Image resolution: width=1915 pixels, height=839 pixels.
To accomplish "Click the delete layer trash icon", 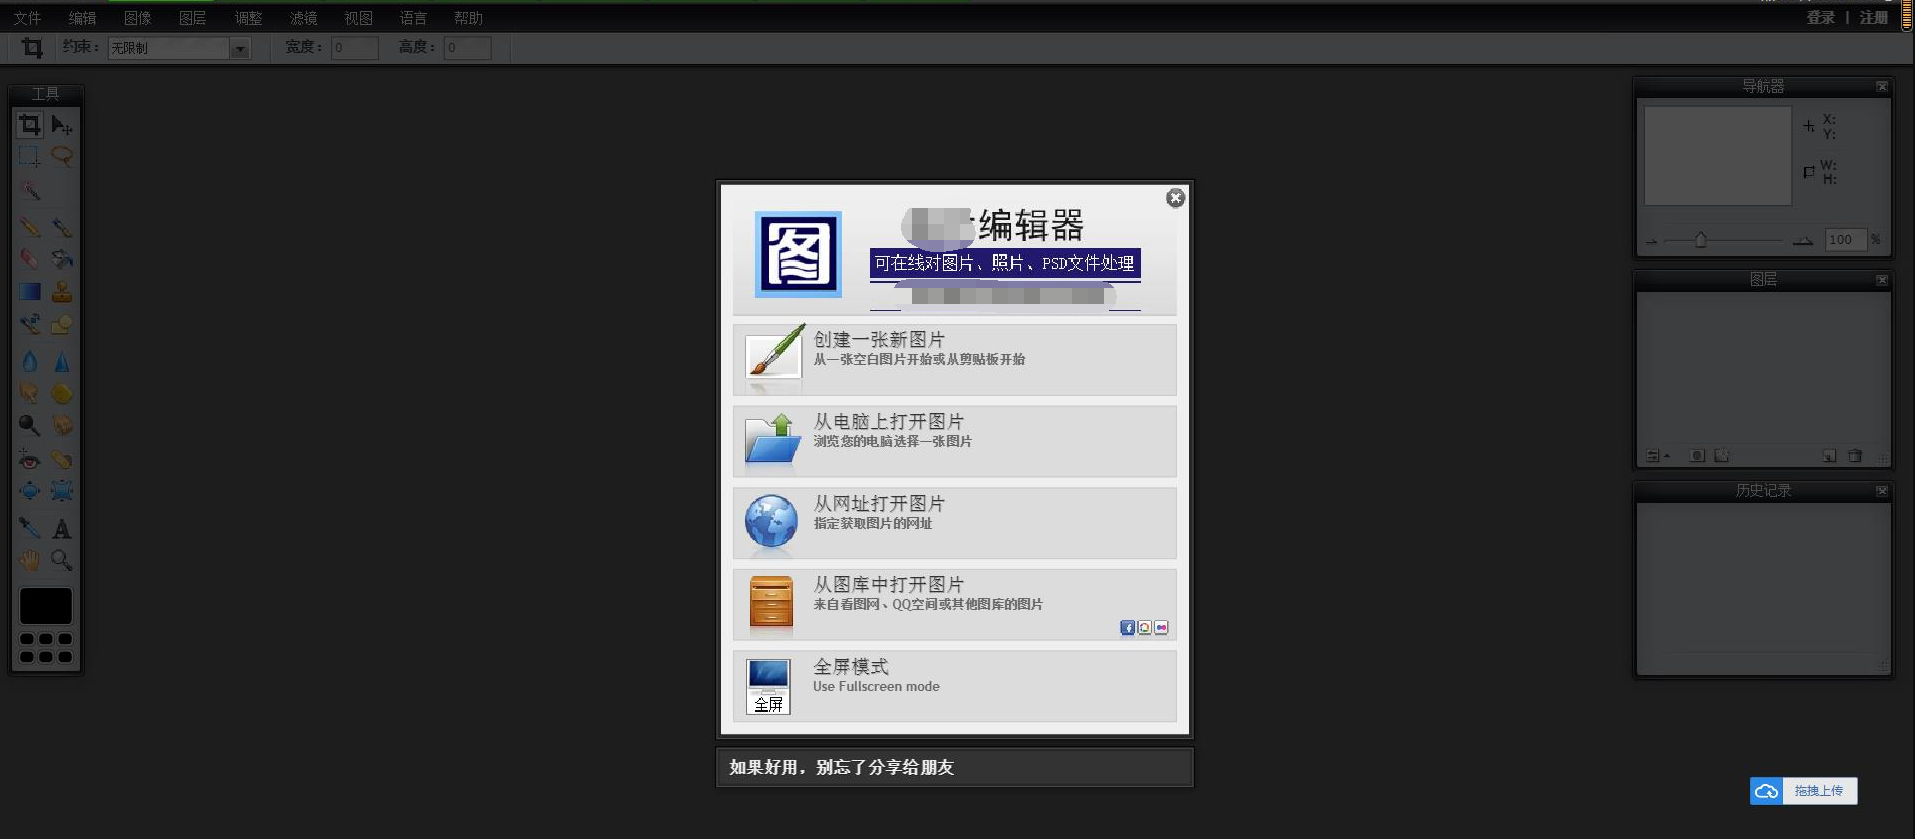I will coord(1855,456).
